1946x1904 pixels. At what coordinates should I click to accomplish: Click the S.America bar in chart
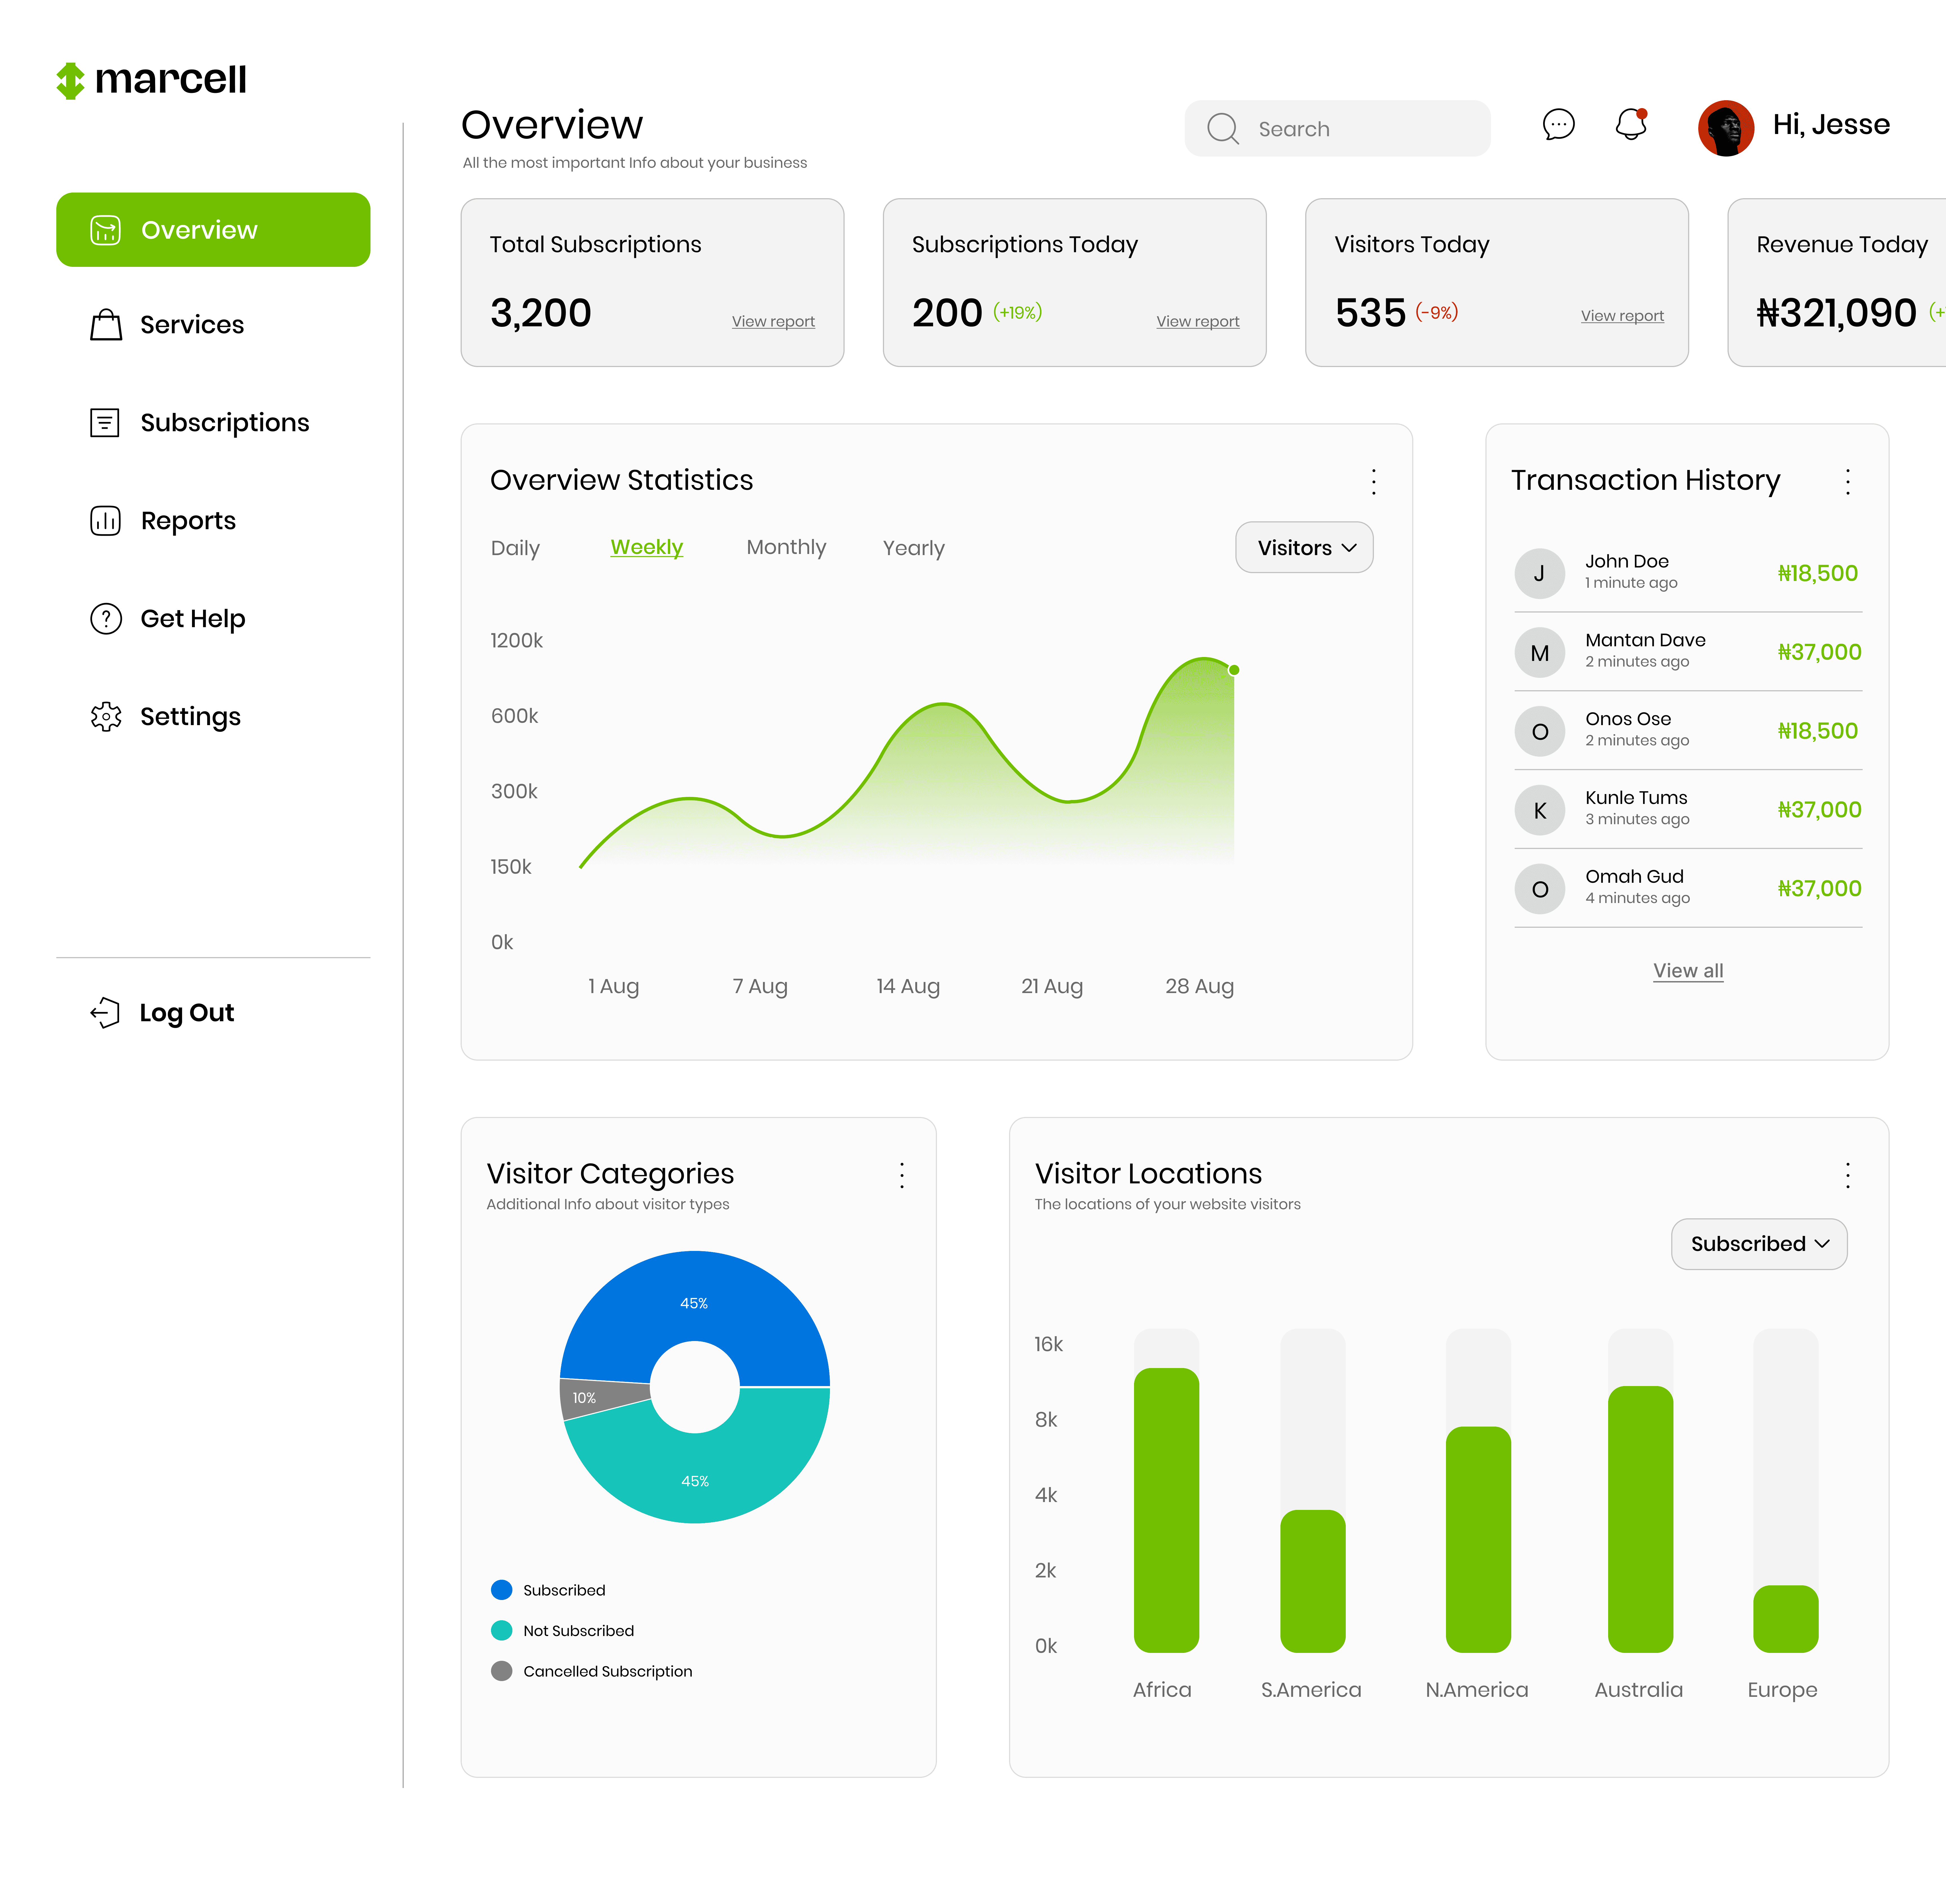pyautogui.click(x=1313, y=1581)
